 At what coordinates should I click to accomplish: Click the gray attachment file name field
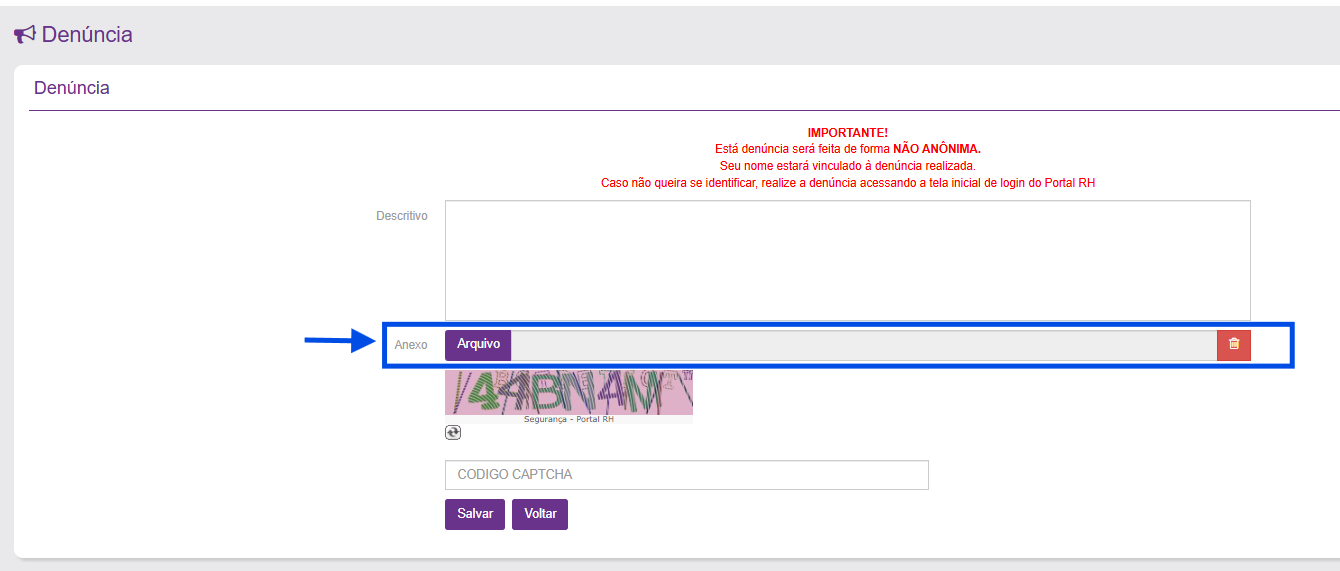pyautogui.click(x=863, y=345)
